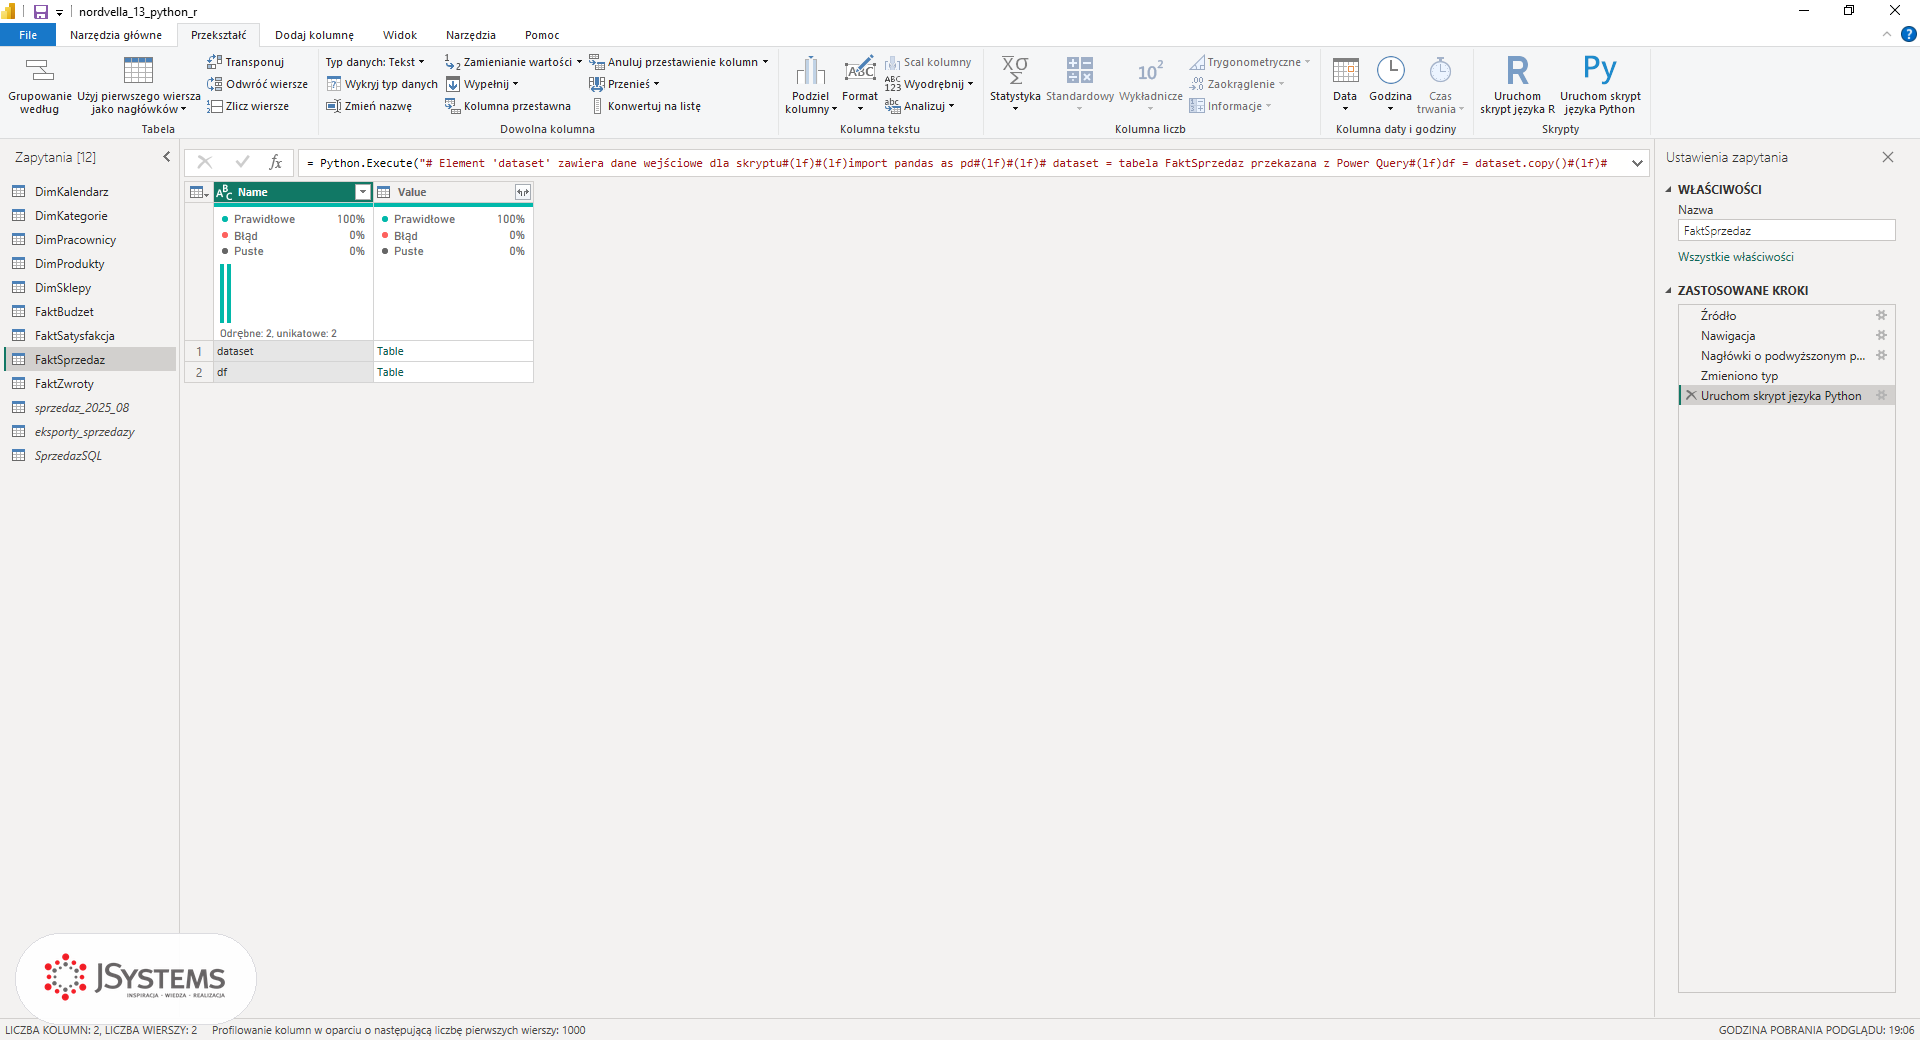Viewport: 1920px width, 1040px height.
Task: Click Odwróć wiersze to reverse rows
Action: (x=257, y=84)
